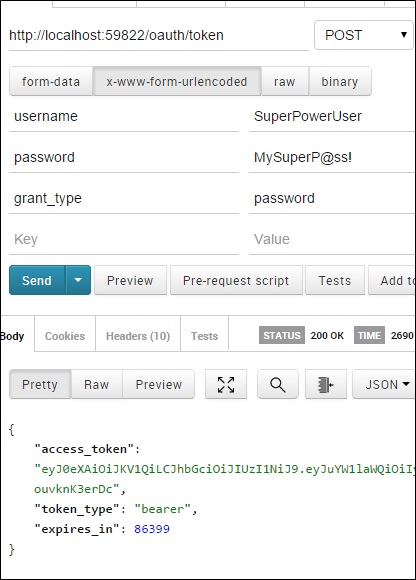Open the Headers (10) tab

click(x=138, y=336)
